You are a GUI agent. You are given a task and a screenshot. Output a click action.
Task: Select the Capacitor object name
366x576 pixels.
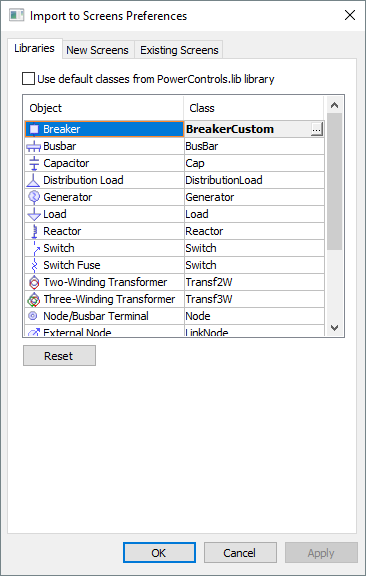pyautogui.click(x=66, y=163)
